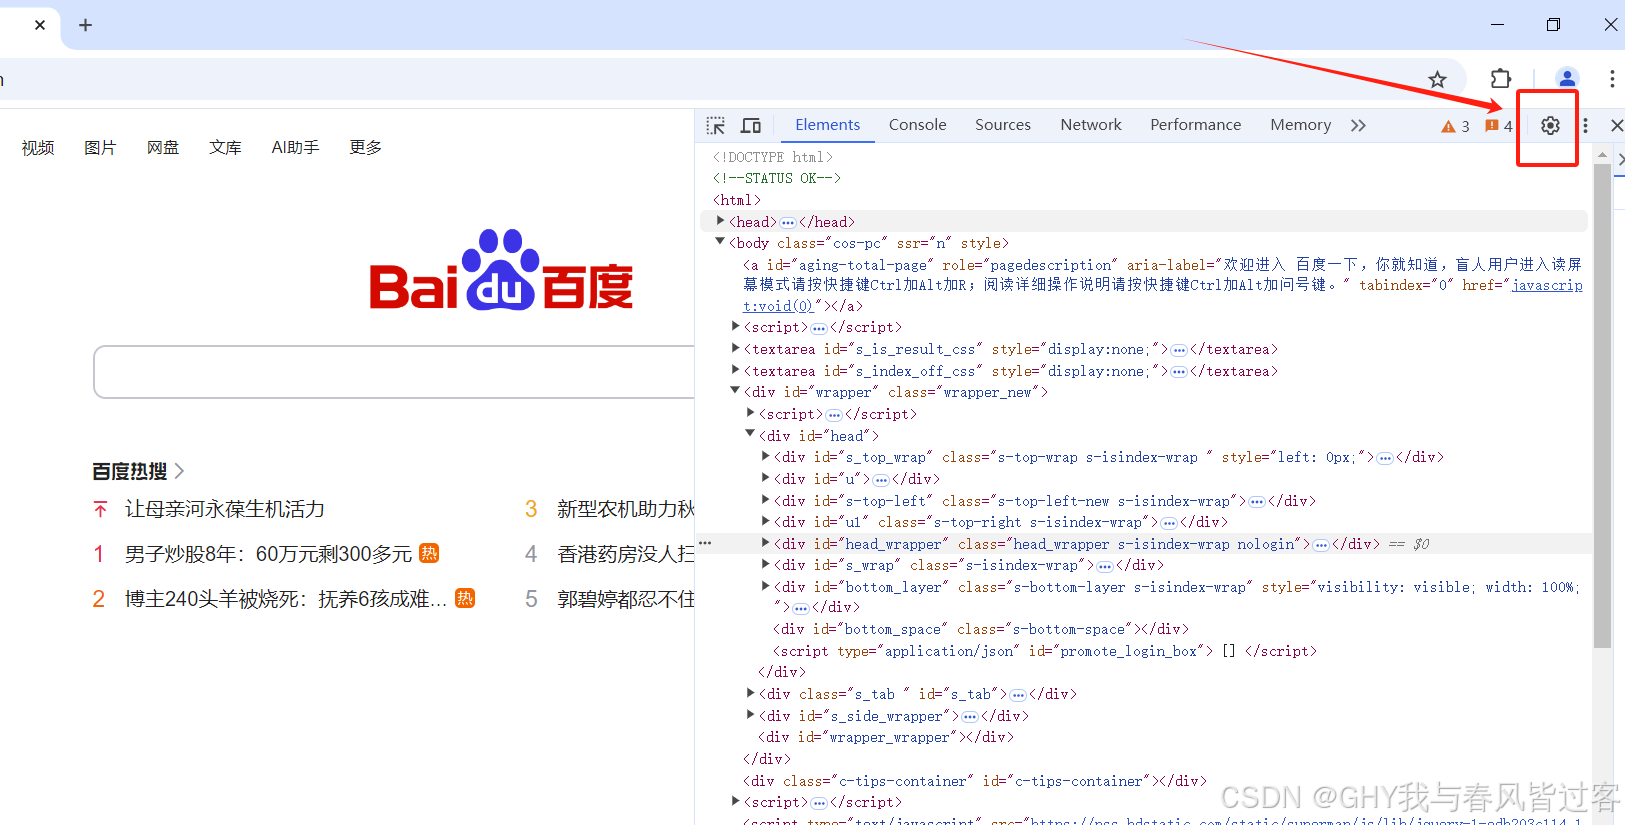Switch to the Elements tab

point(827,125)
